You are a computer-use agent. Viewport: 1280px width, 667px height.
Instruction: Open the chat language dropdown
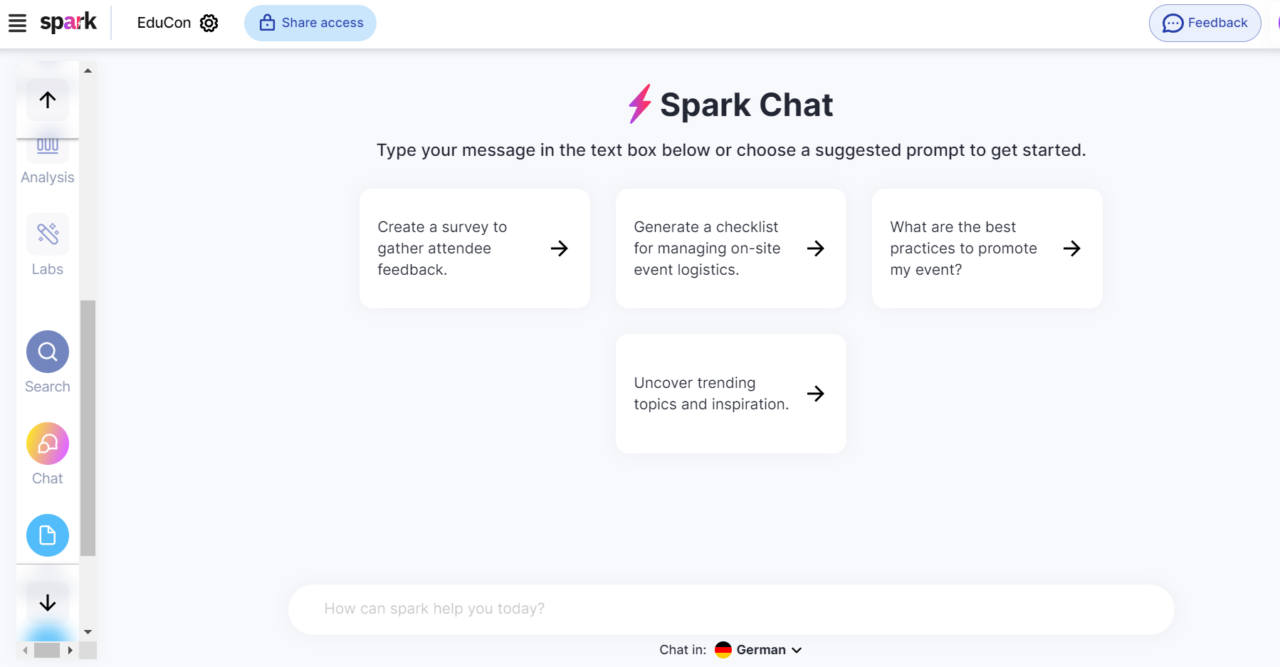tap(762, 649)
